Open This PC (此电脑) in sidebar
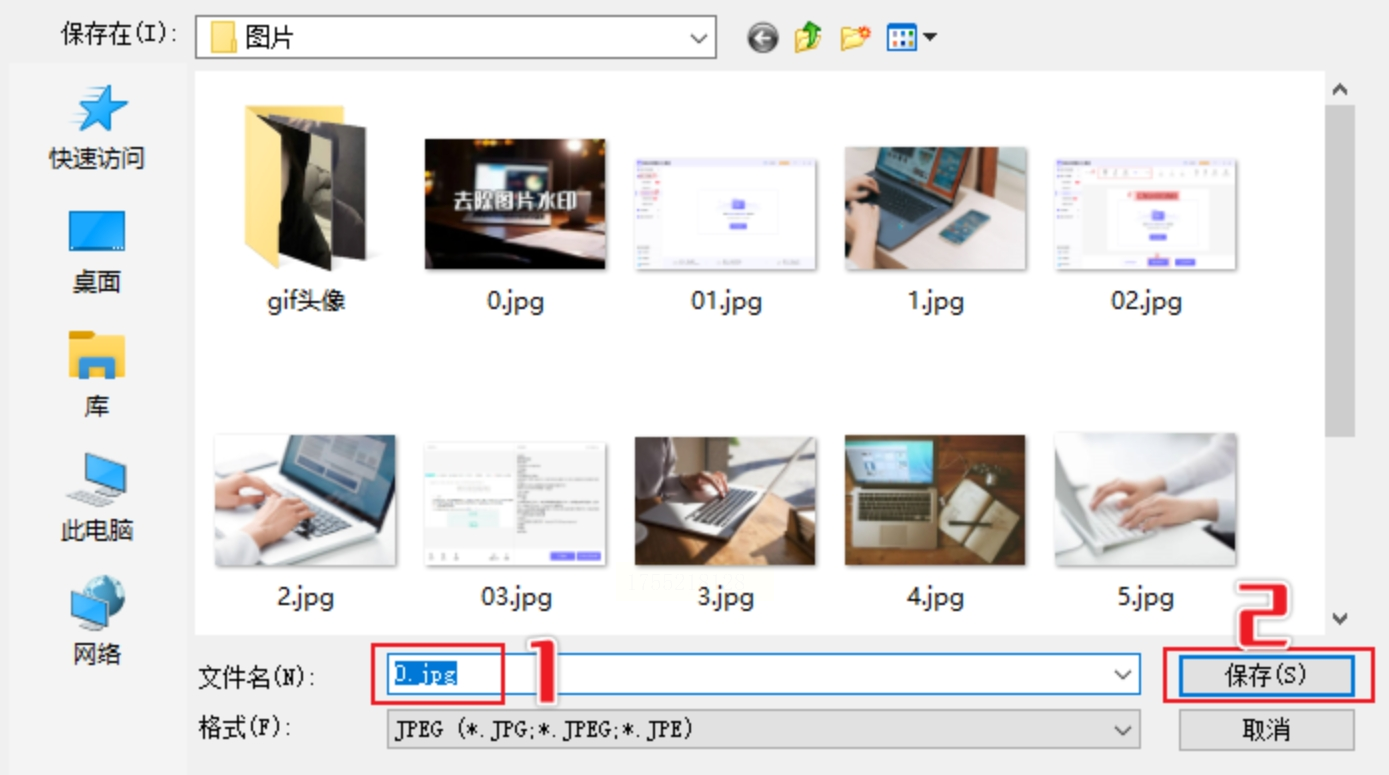Viewport: 1389px width, 775px height. coord(97,498)
